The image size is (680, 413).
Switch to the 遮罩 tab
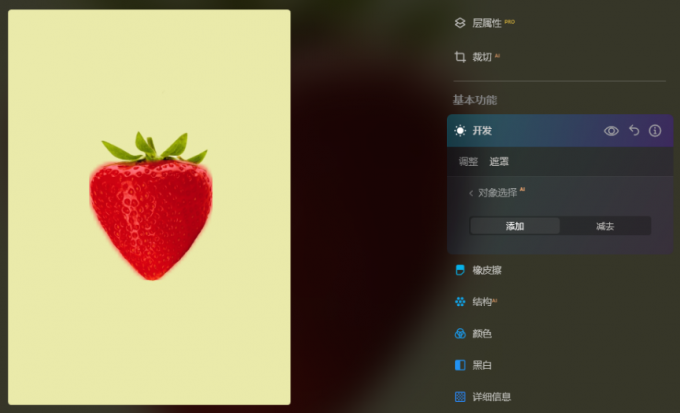coord(499,161)
